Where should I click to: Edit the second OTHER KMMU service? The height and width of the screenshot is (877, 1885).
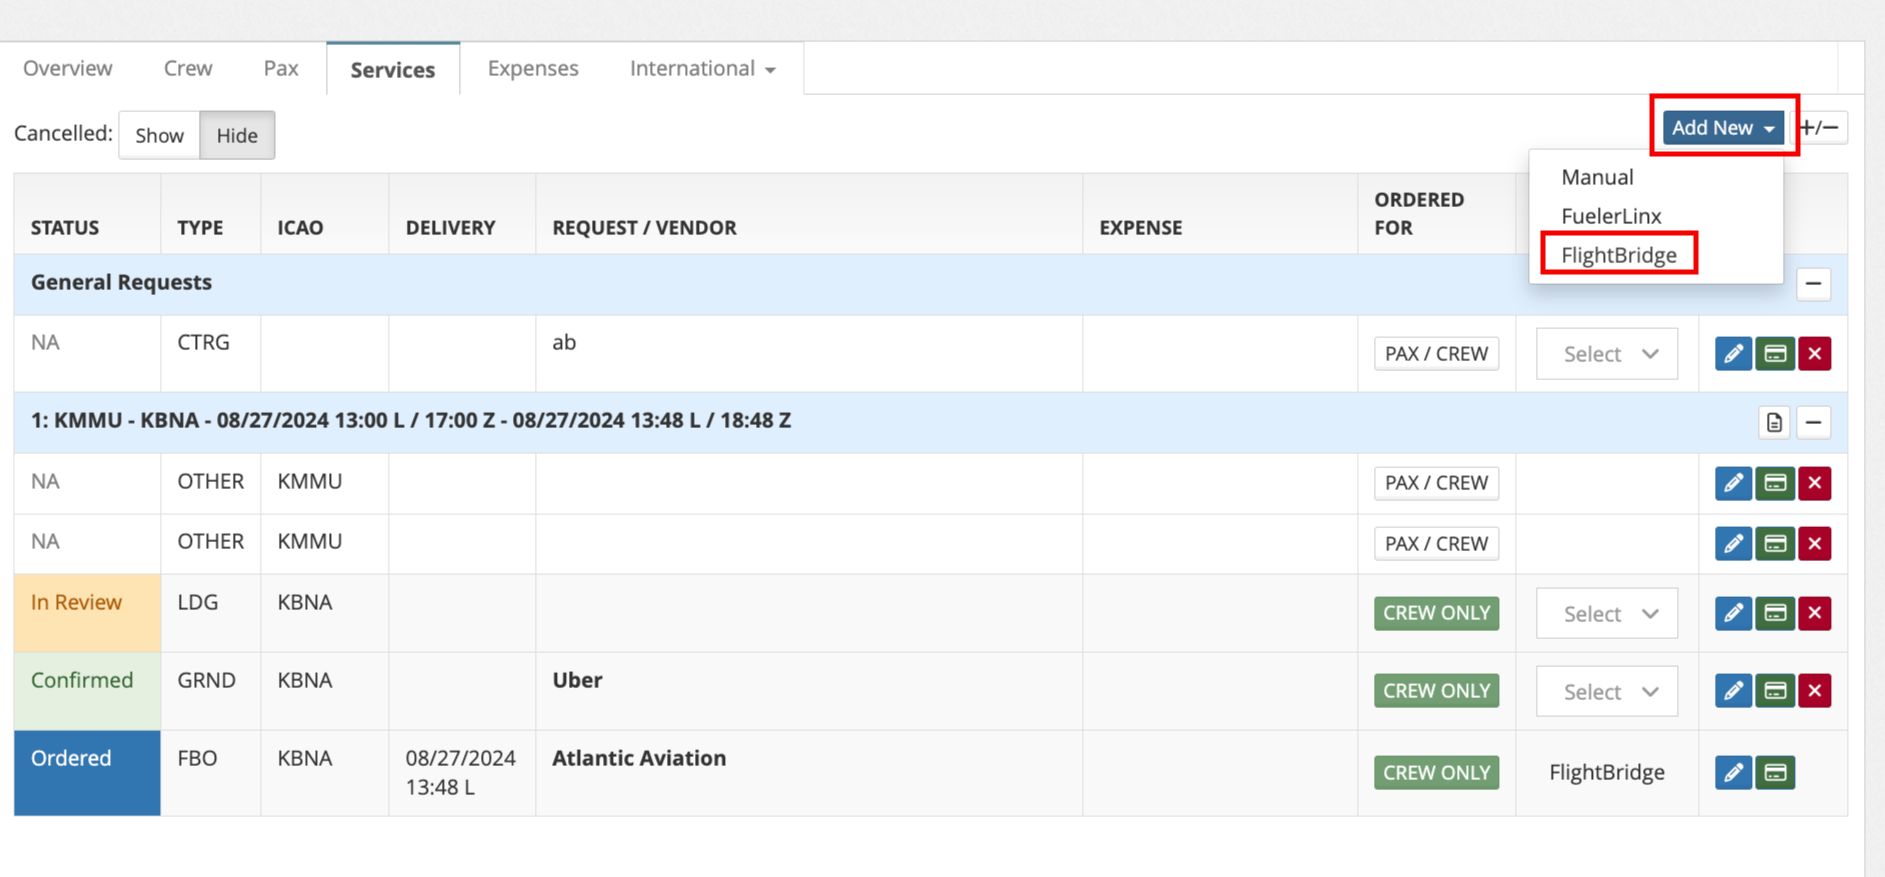click(1733, 543)
